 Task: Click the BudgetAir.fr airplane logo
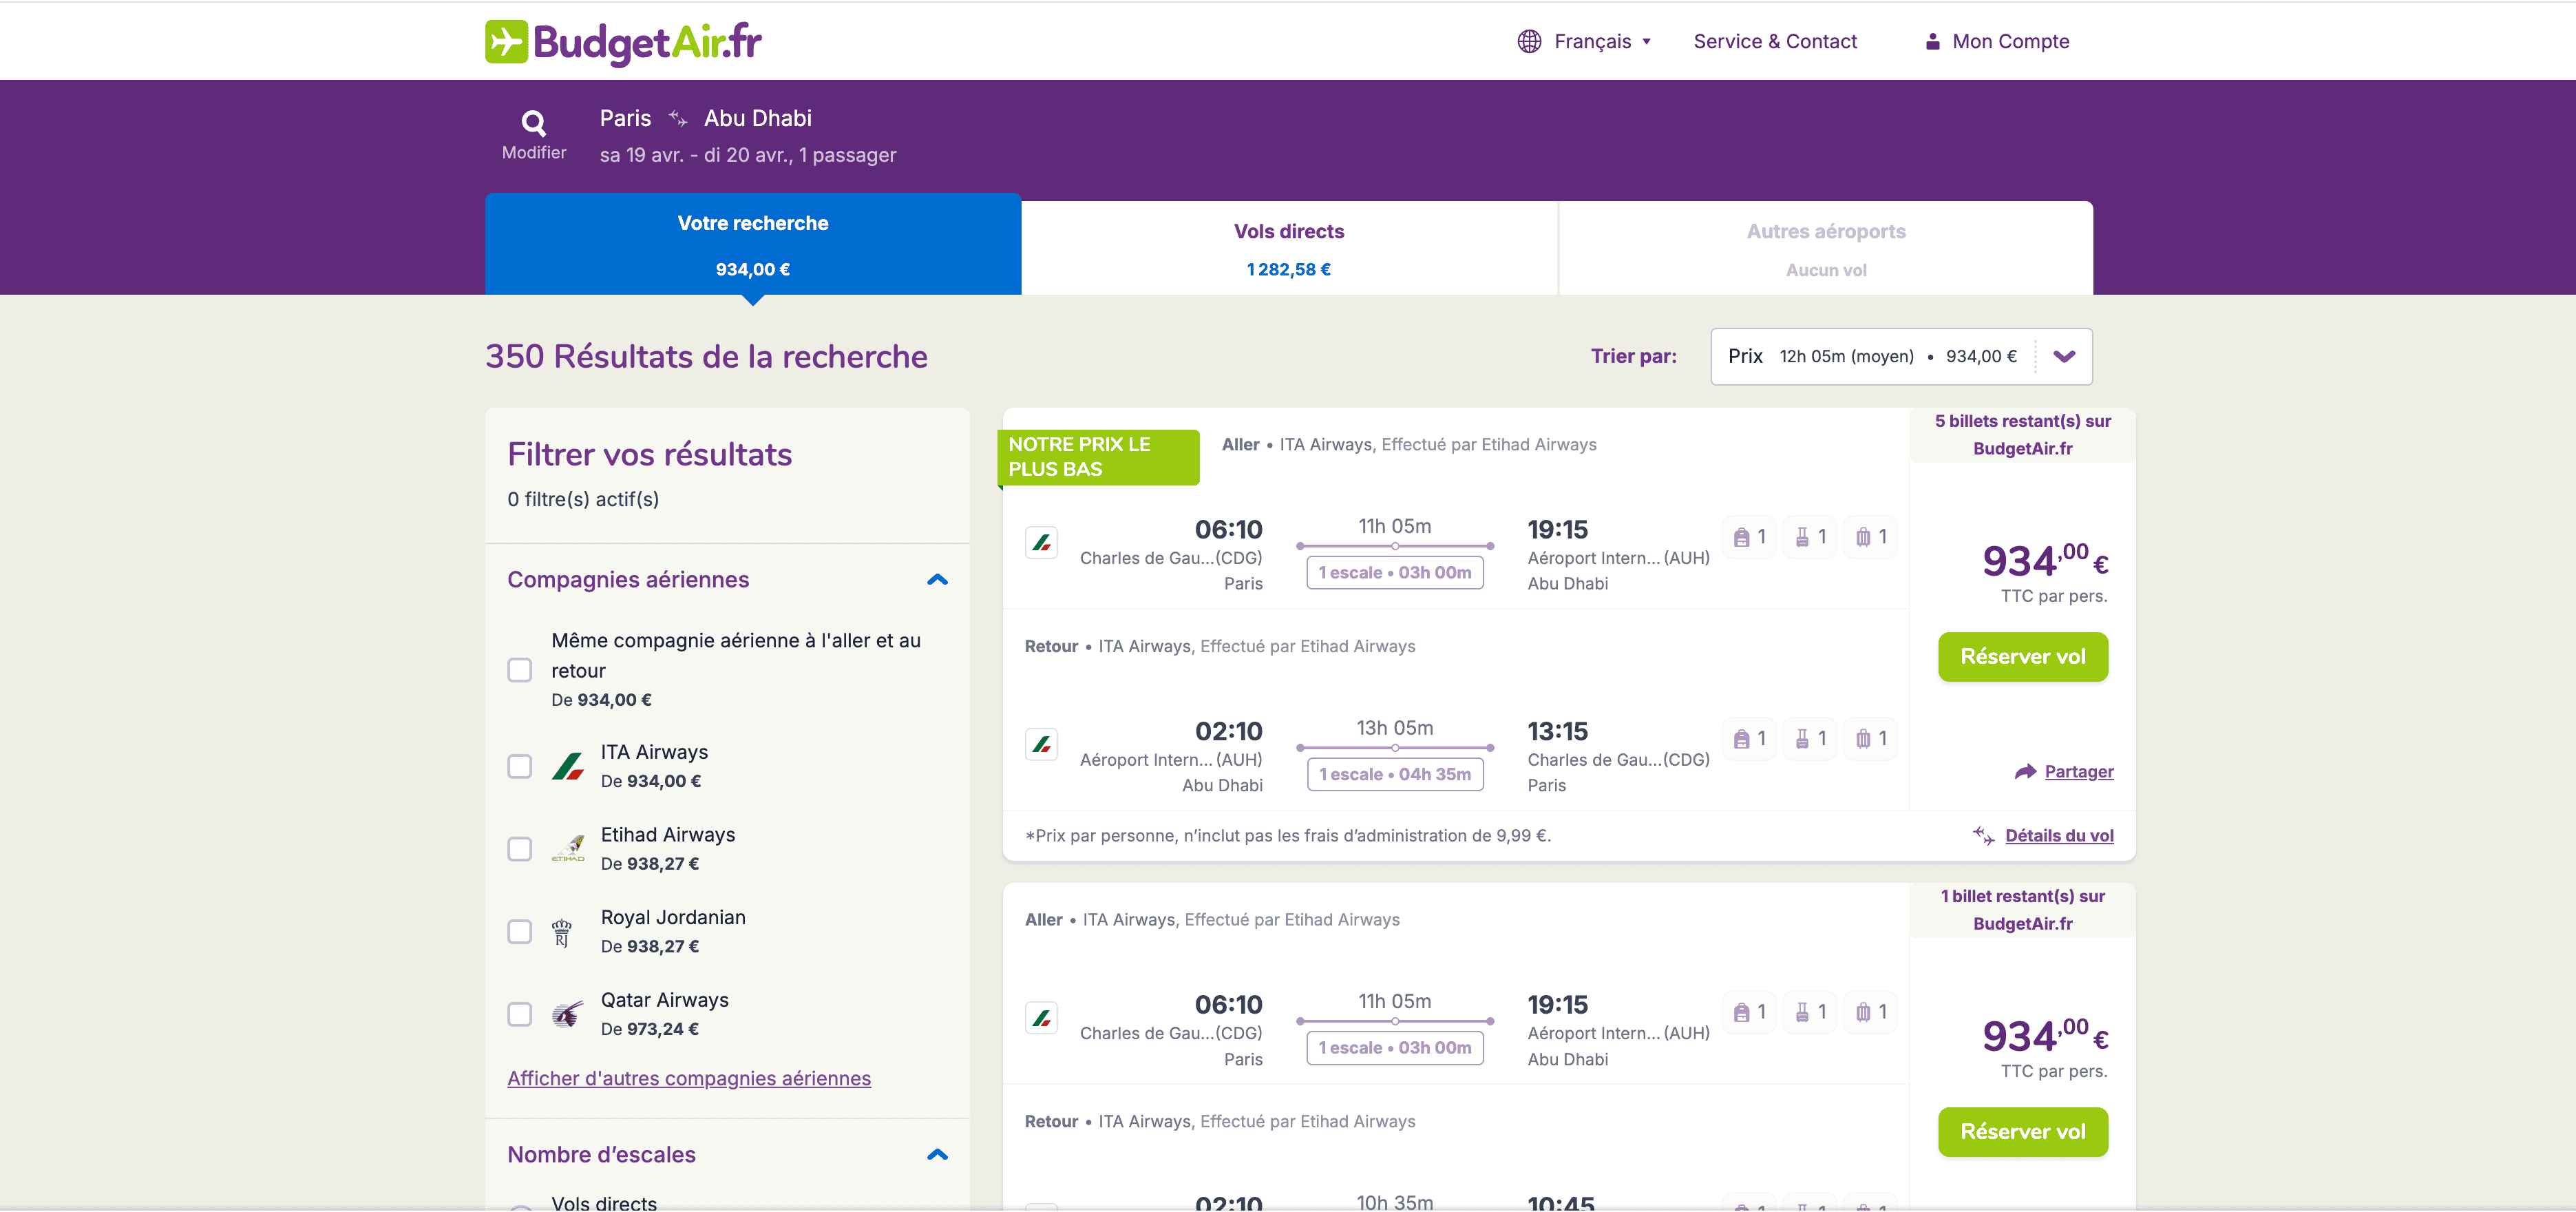pyautogui.click(x=506, y=42)
